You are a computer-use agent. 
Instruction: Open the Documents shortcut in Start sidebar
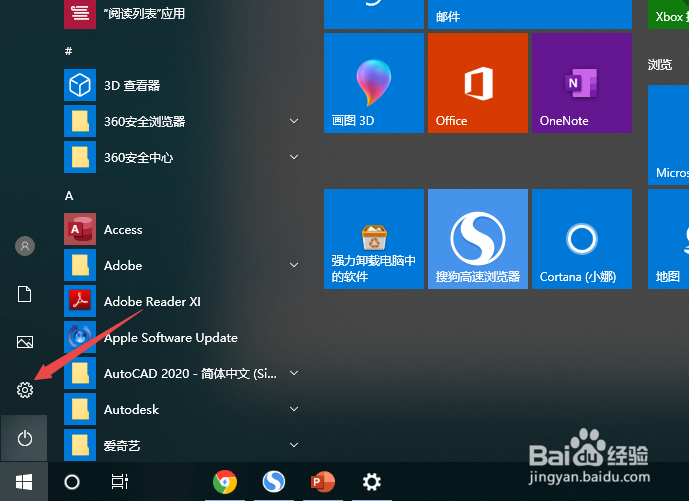25,294
